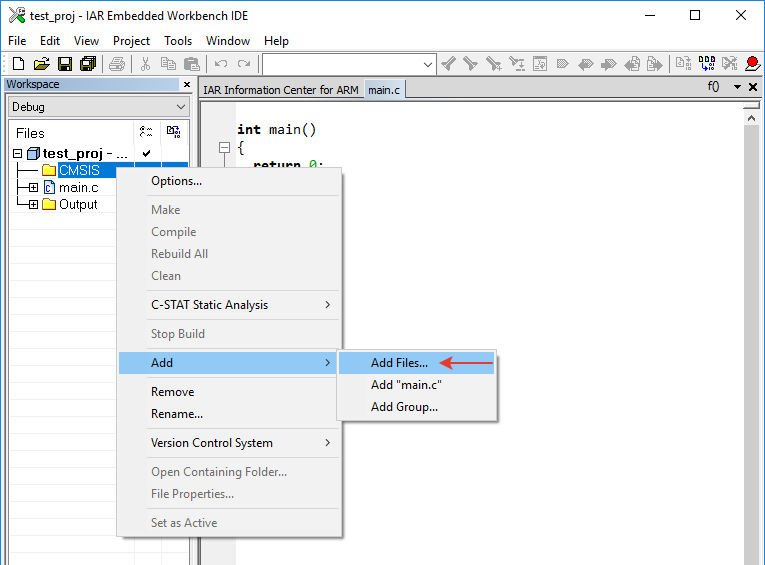Click the Open file folder icon
This screenshot has height=565, width=765.
[x=41, y=64]
